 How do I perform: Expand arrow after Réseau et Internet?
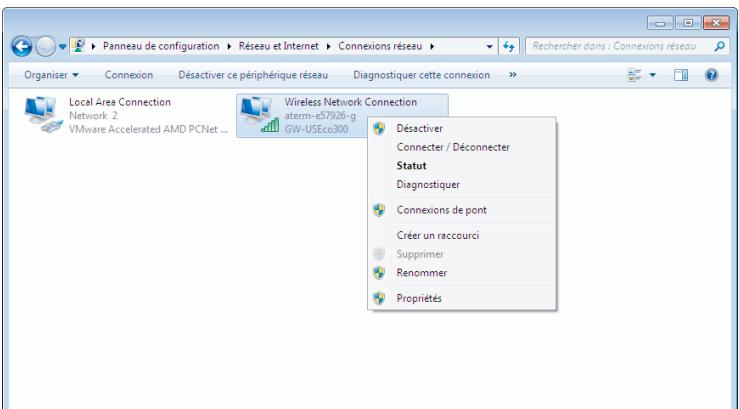pyautogui.click(x=328, y=46)
